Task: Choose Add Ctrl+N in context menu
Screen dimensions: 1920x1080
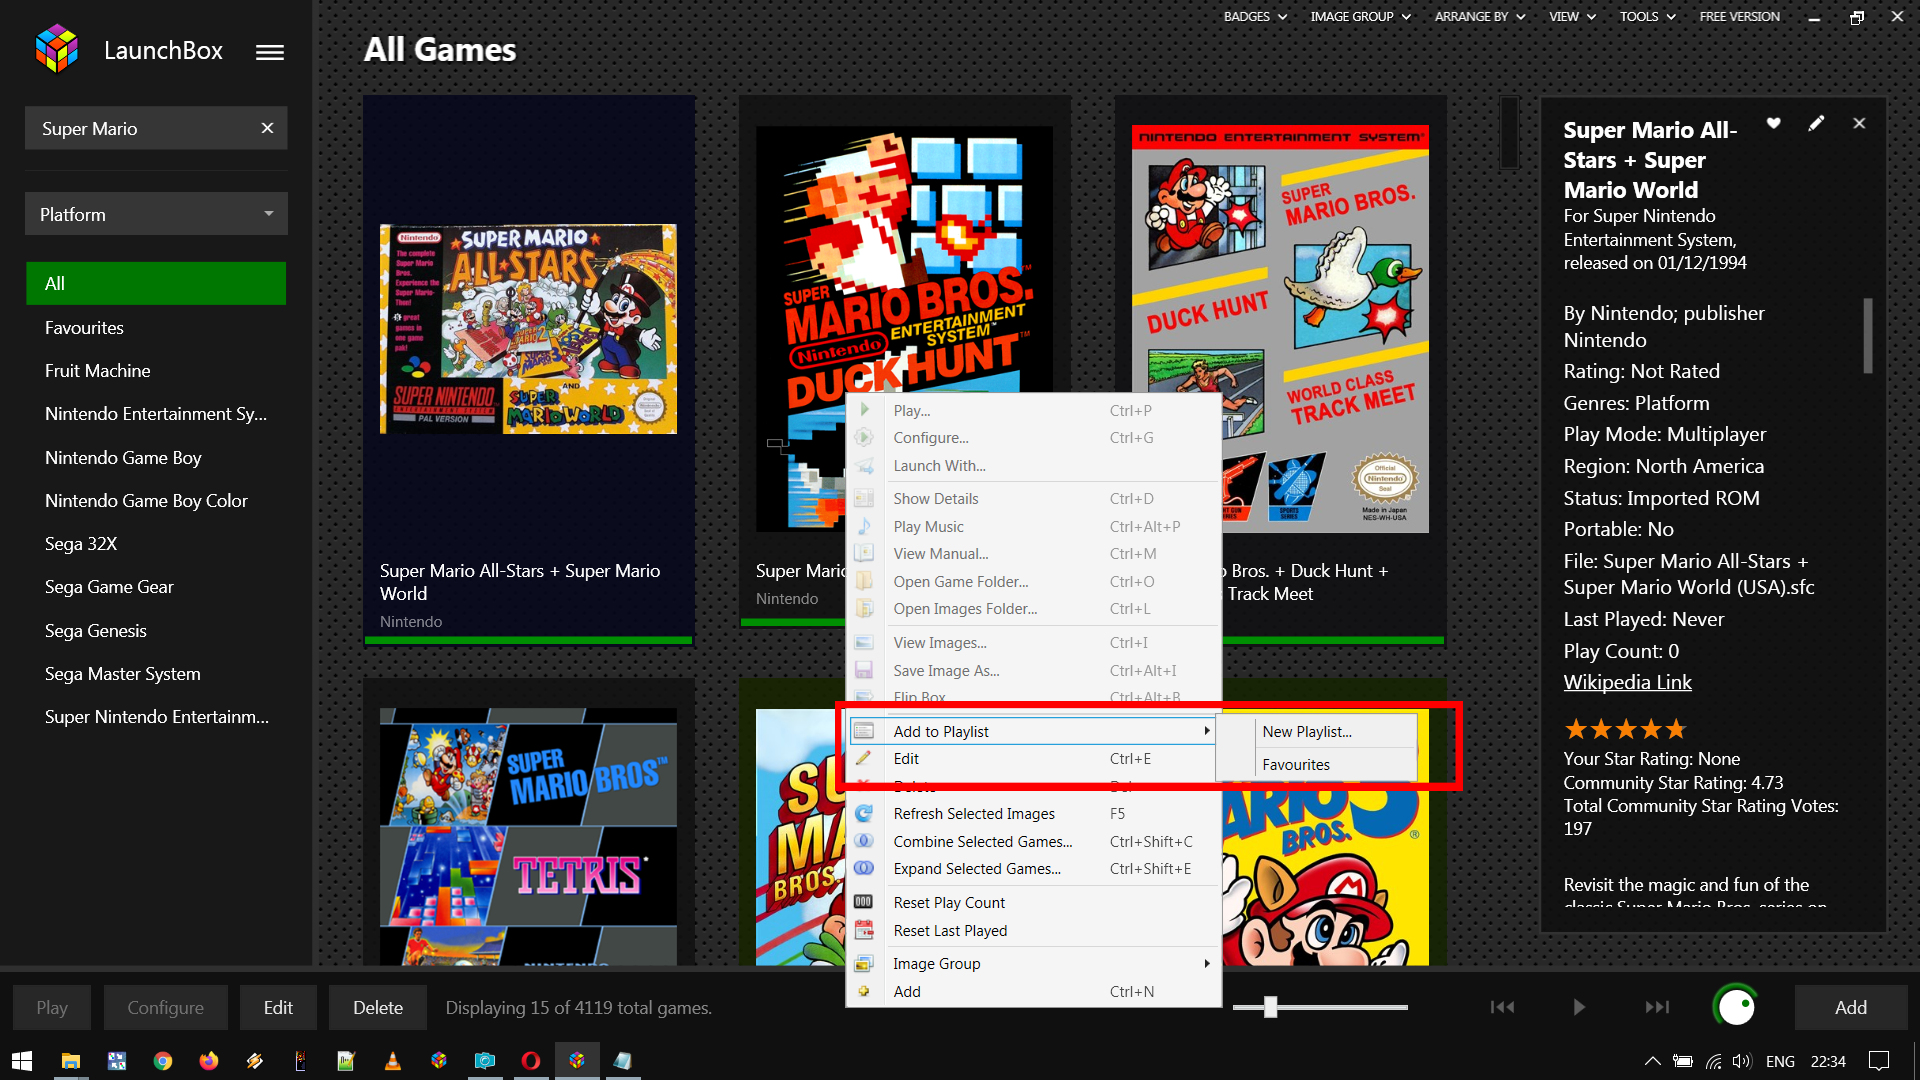Action: pos(1033,991)
